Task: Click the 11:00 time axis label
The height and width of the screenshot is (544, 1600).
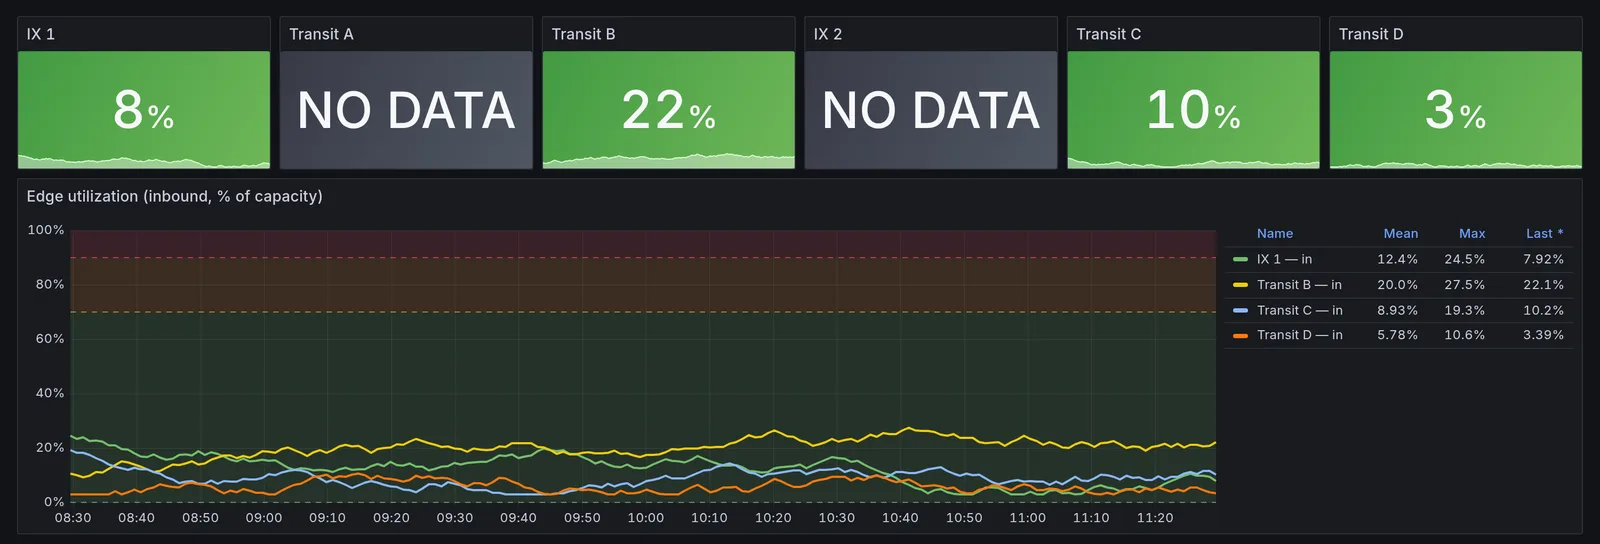Action: (x=1028, y=518)
